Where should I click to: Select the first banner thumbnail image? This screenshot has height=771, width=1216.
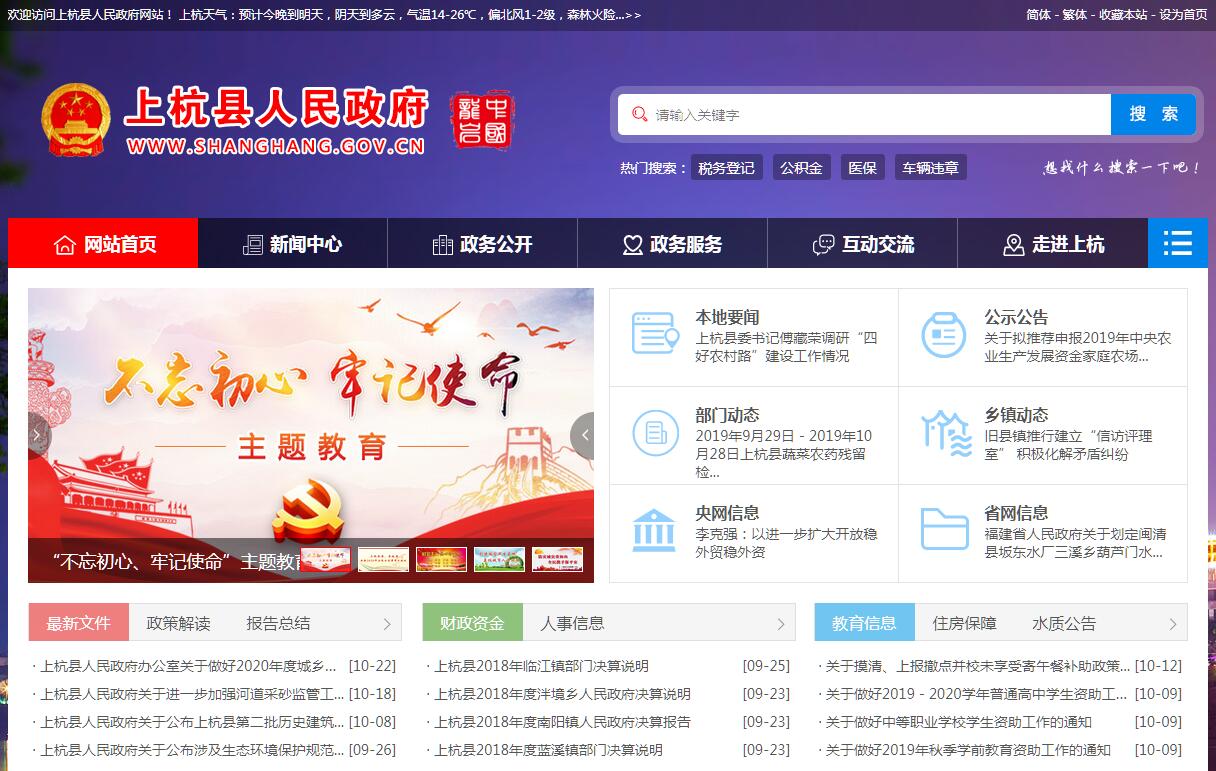pos(326,560)
